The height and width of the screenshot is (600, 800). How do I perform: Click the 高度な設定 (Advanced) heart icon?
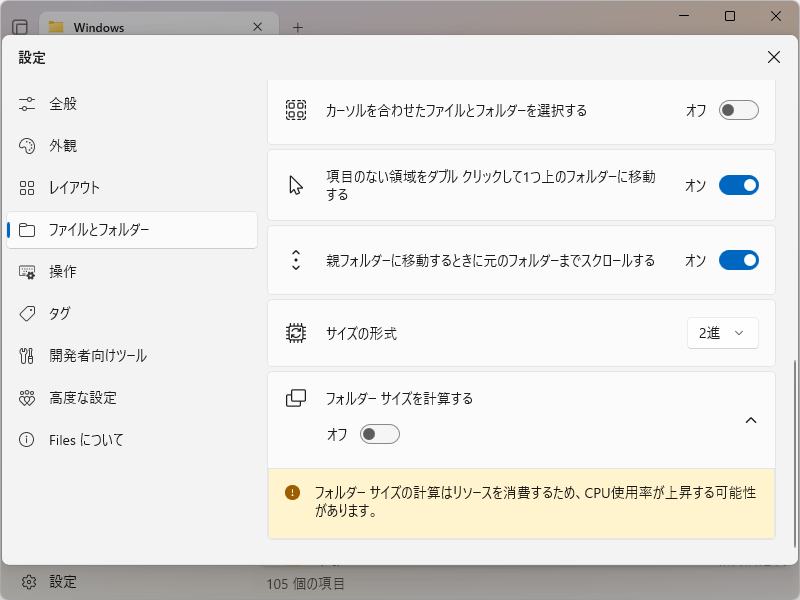(x=28, y=397)
